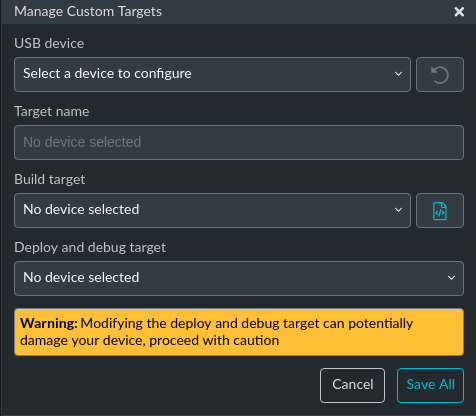Save all custom targets
This screenshot has height=416, width=476.
430,385
